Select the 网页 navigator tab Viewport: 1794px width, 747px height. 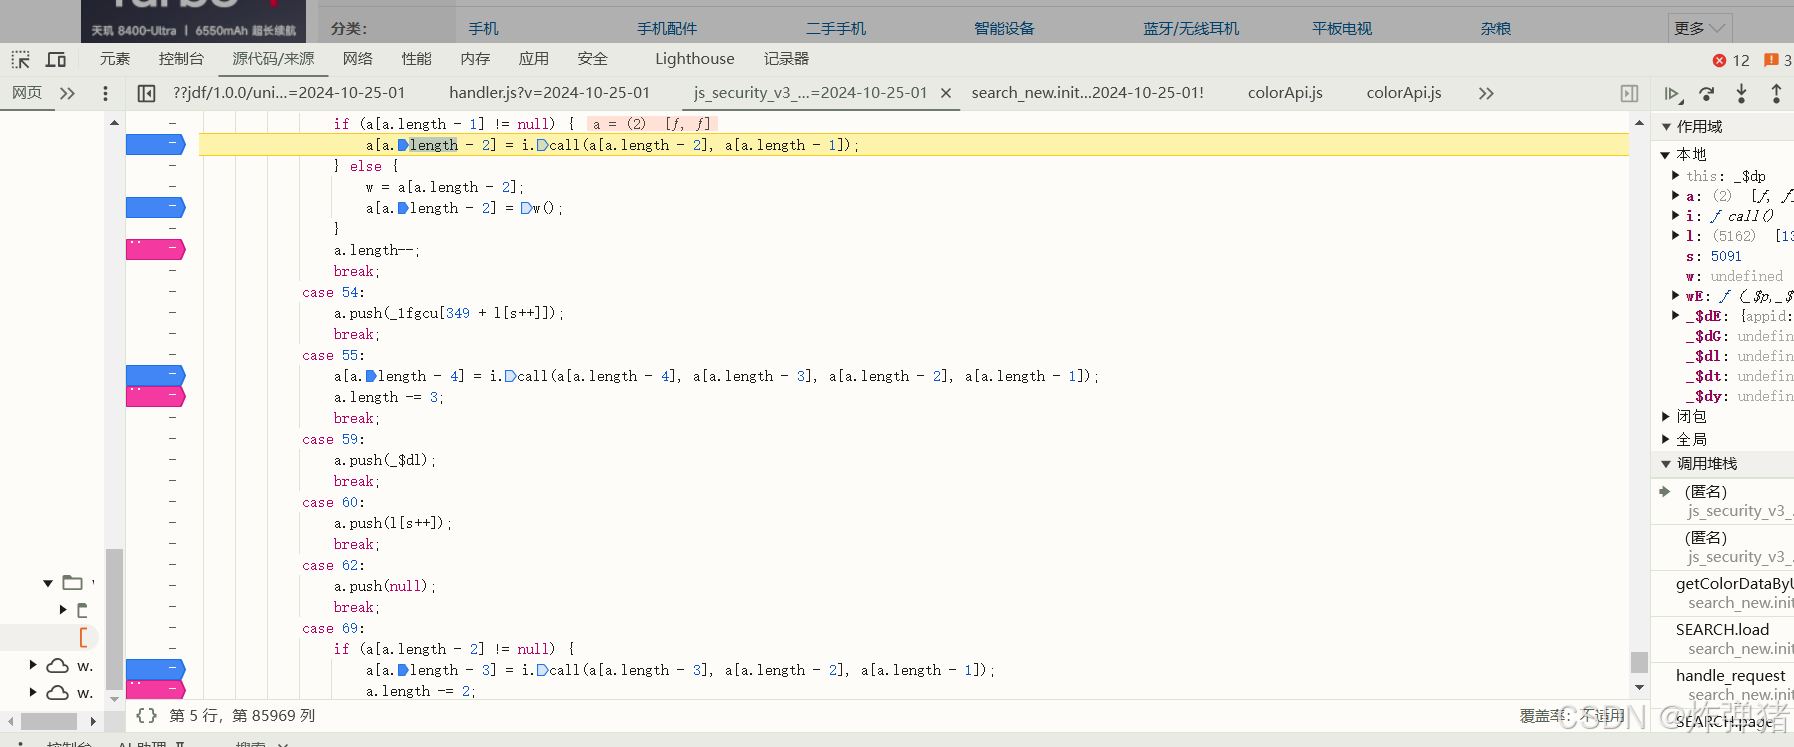pos(27,93)
